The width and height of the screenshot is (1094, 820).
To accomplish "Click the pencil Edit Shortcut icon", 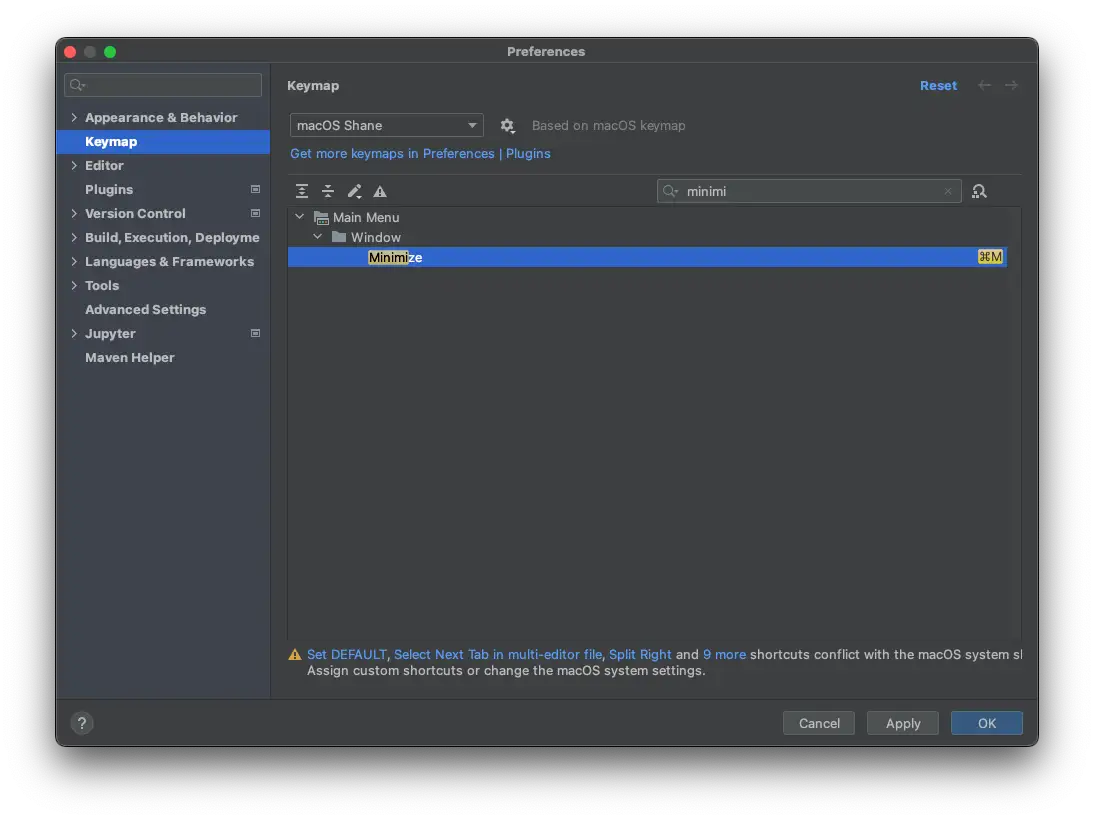I will [354, 191].
